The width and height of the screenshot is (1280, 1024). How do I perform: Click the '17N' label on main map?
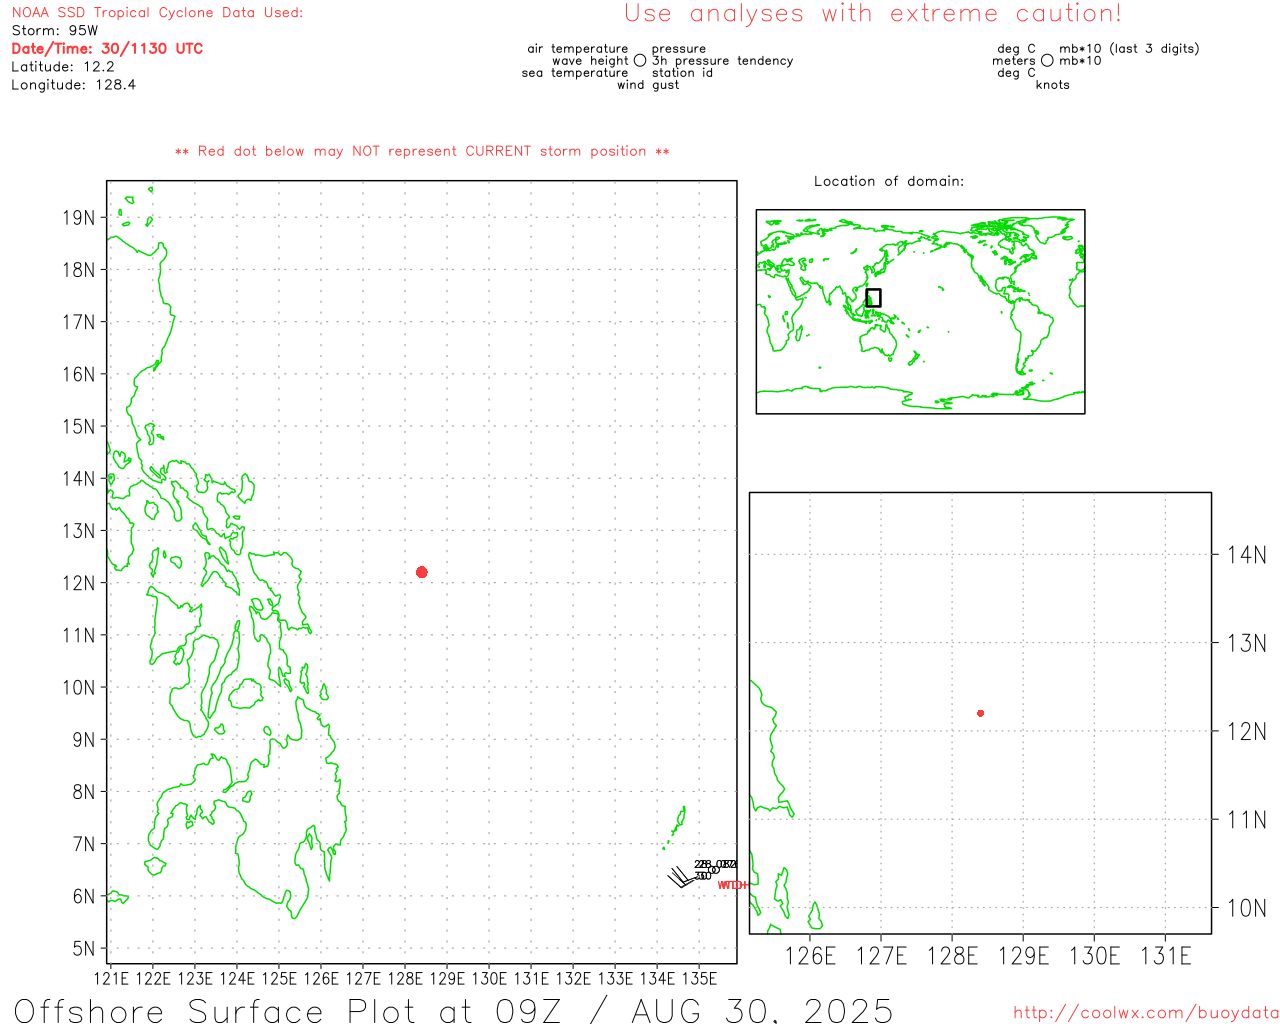coord(79,322)
